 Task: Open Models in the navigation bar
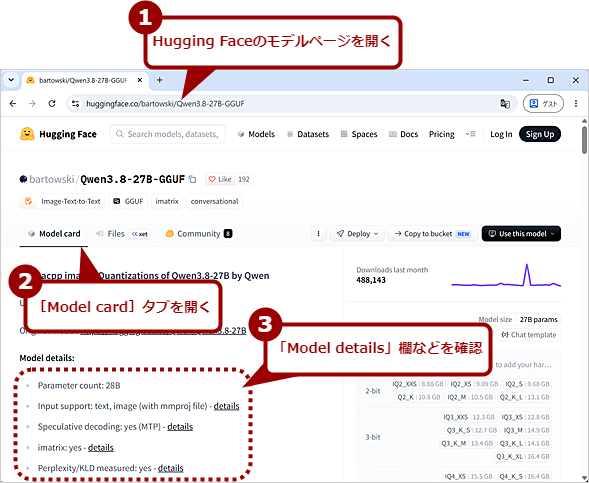[257, 134]
